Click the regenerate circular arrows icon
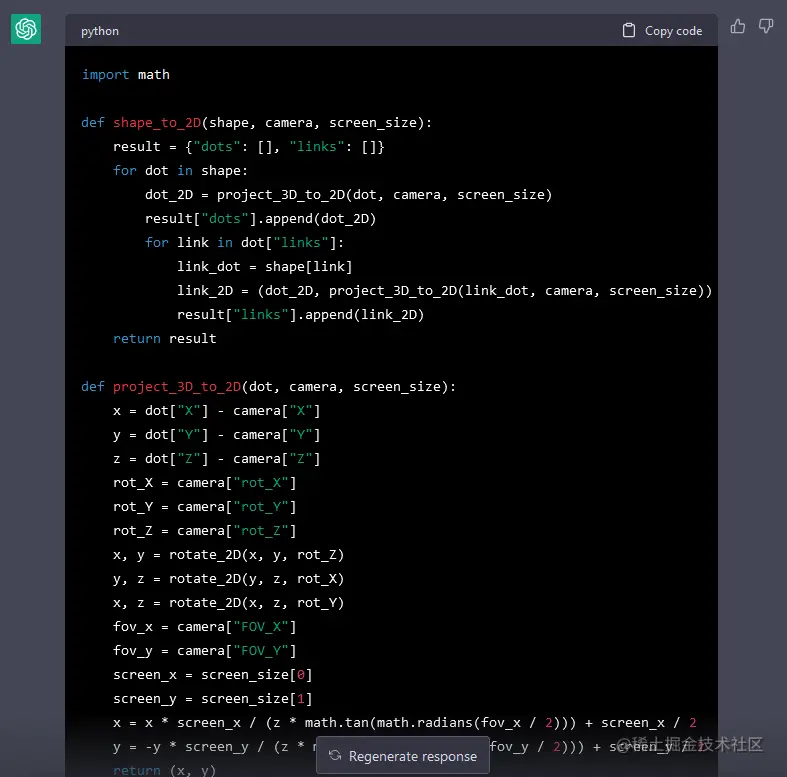Image resolution: width=787 pixels, height=777 pixels. coord(335,755)
